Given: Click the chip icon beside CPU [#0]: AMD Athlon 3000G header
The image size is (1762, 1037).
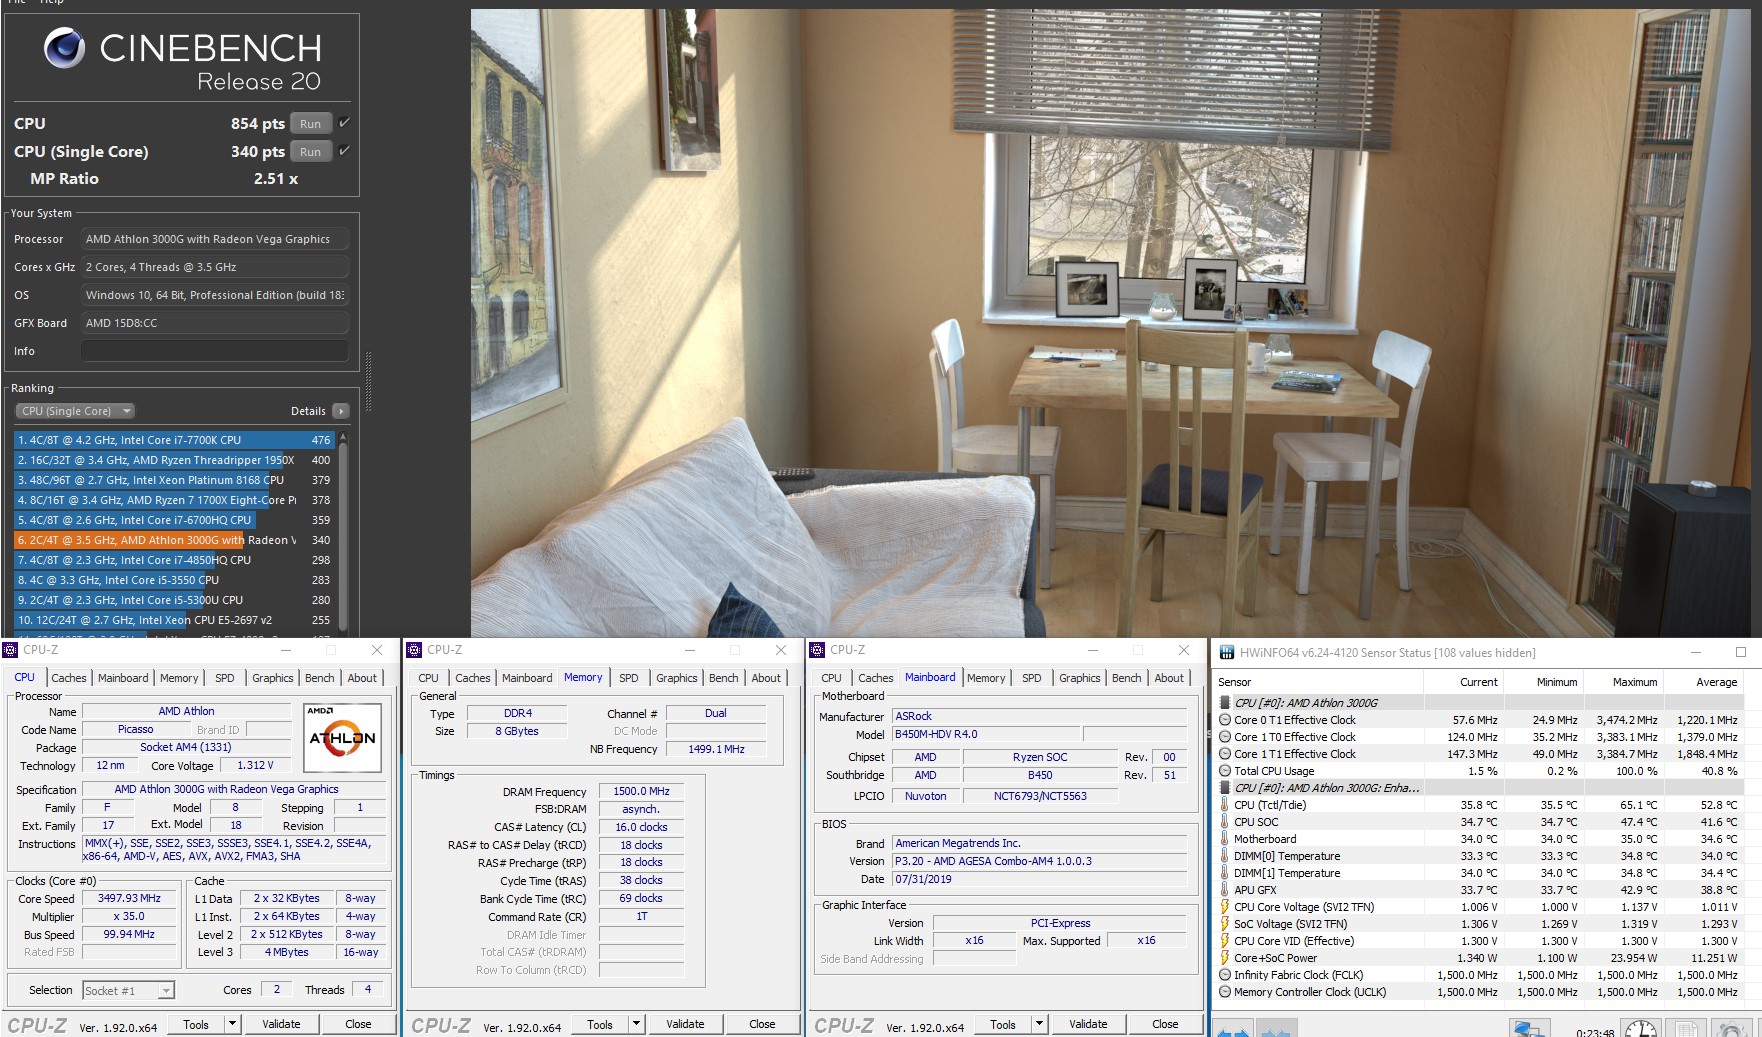Looking at the screenshot, I should point(1225,703).
